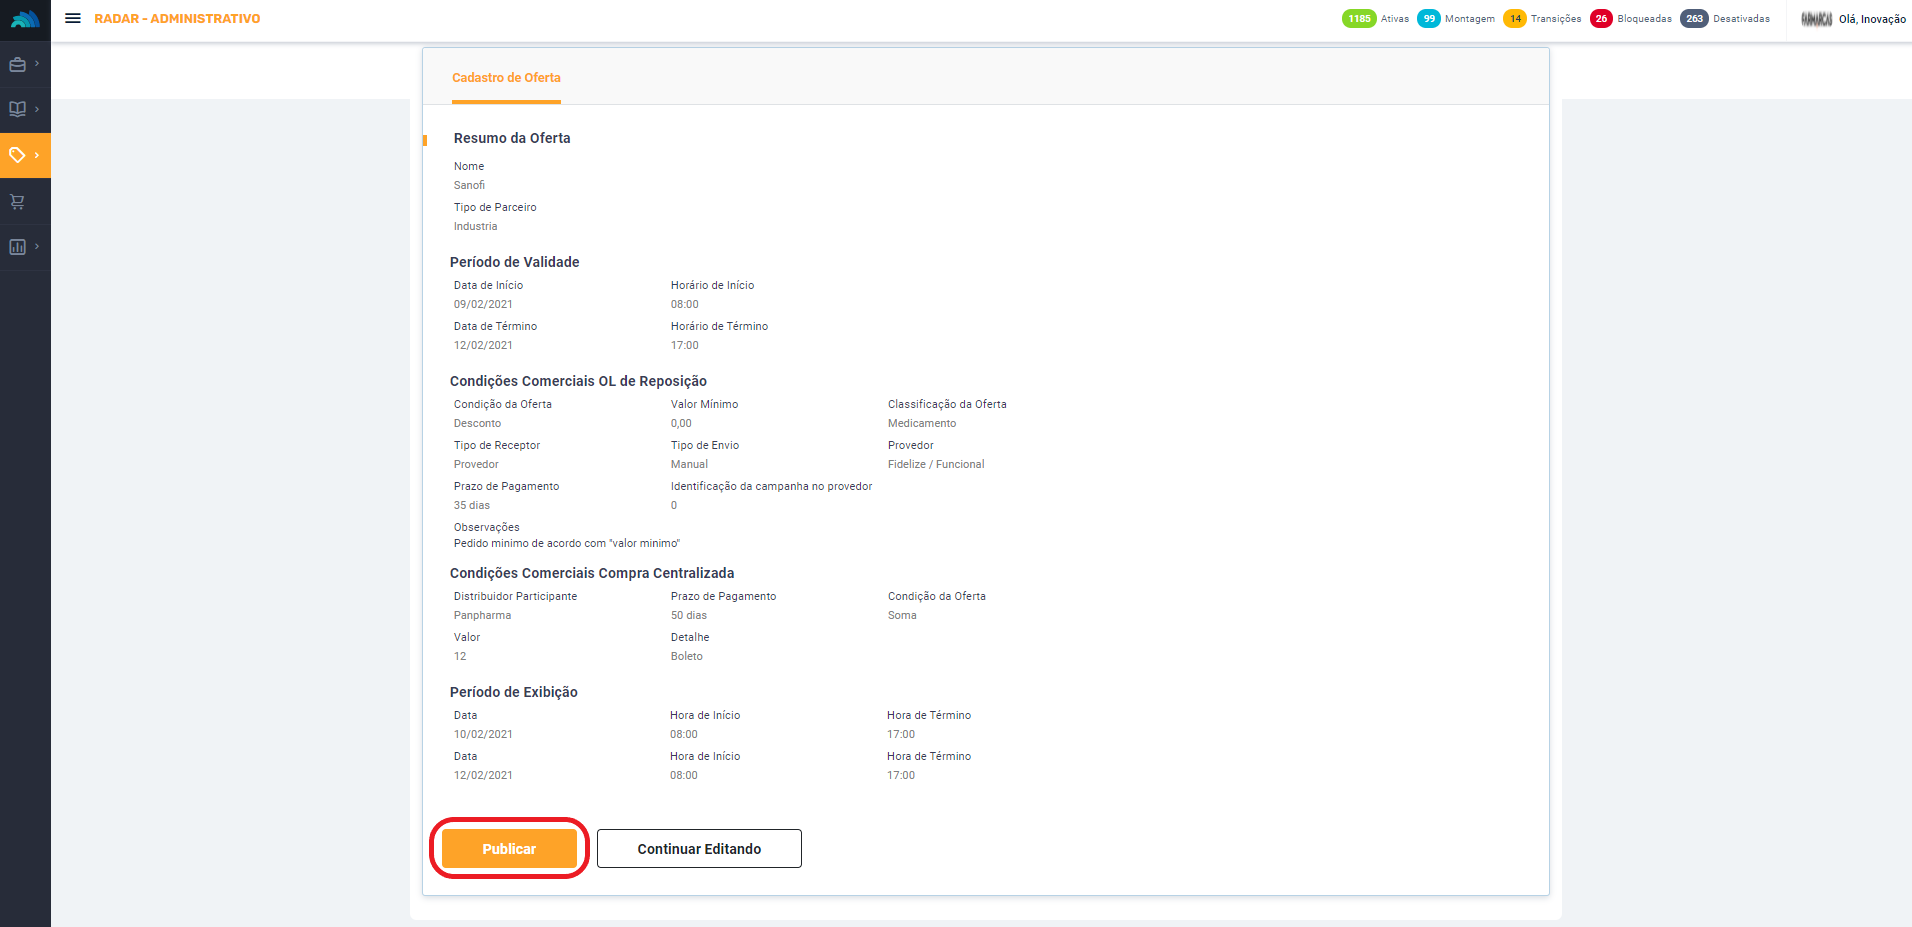Expand the book menu chevron

point(37,109)
